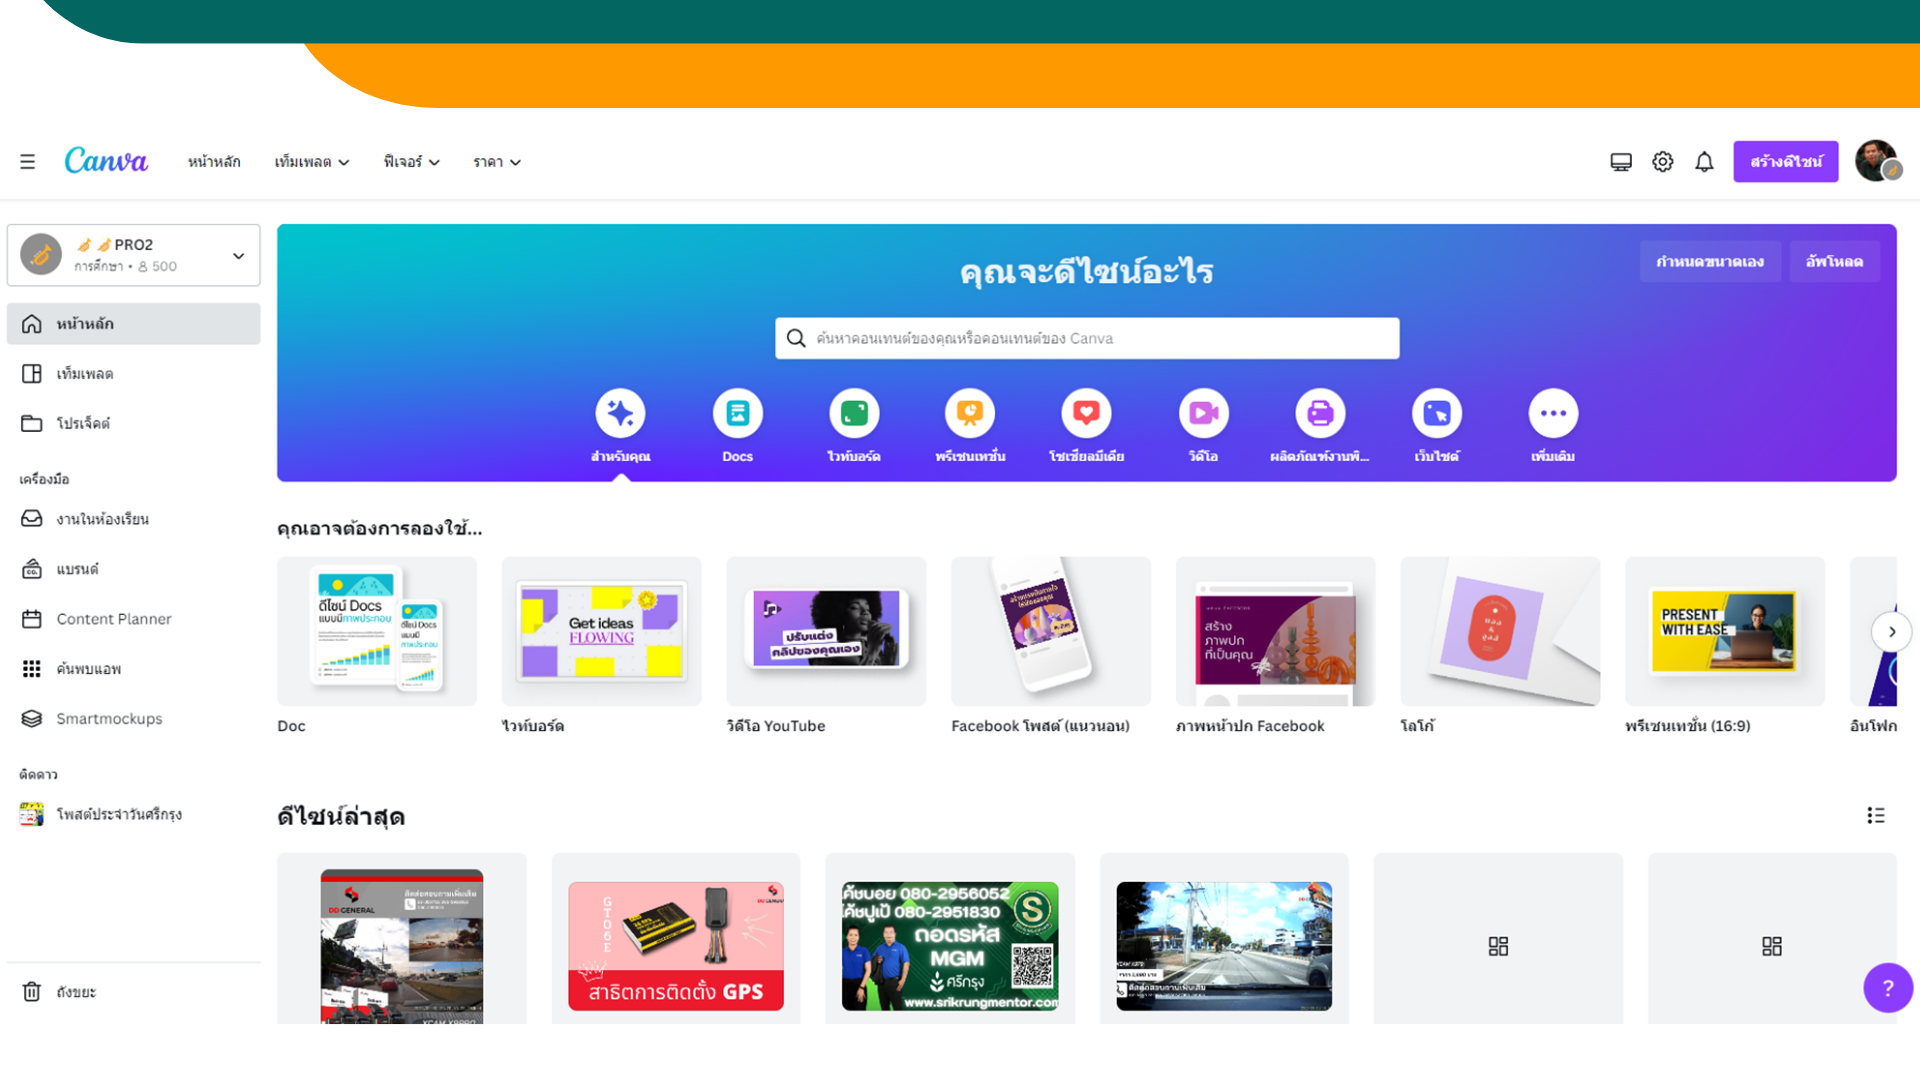Open the notifications bell icon

tap(1704, 162)
